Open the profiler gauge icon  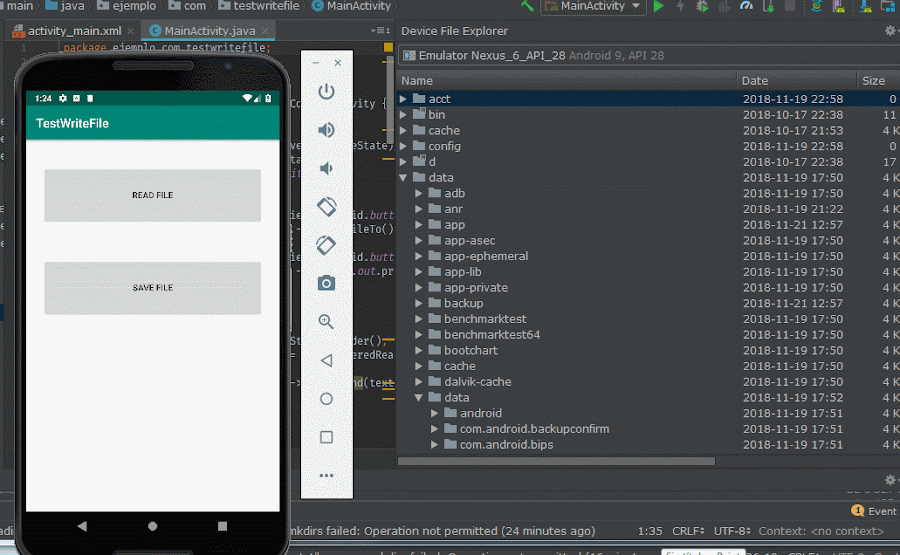click(746, 6)
